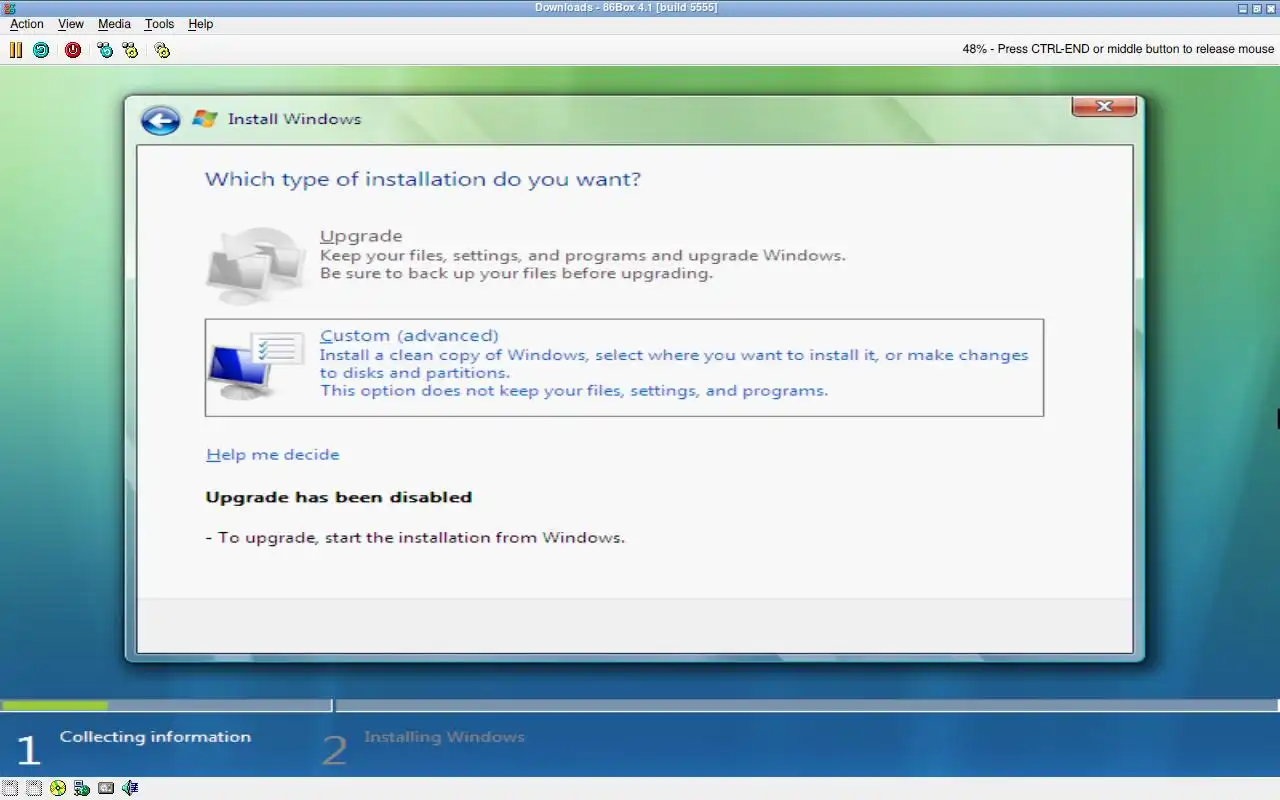
Task: Click 'Upgrade has been disabled' text
Action: click(339, 497)
